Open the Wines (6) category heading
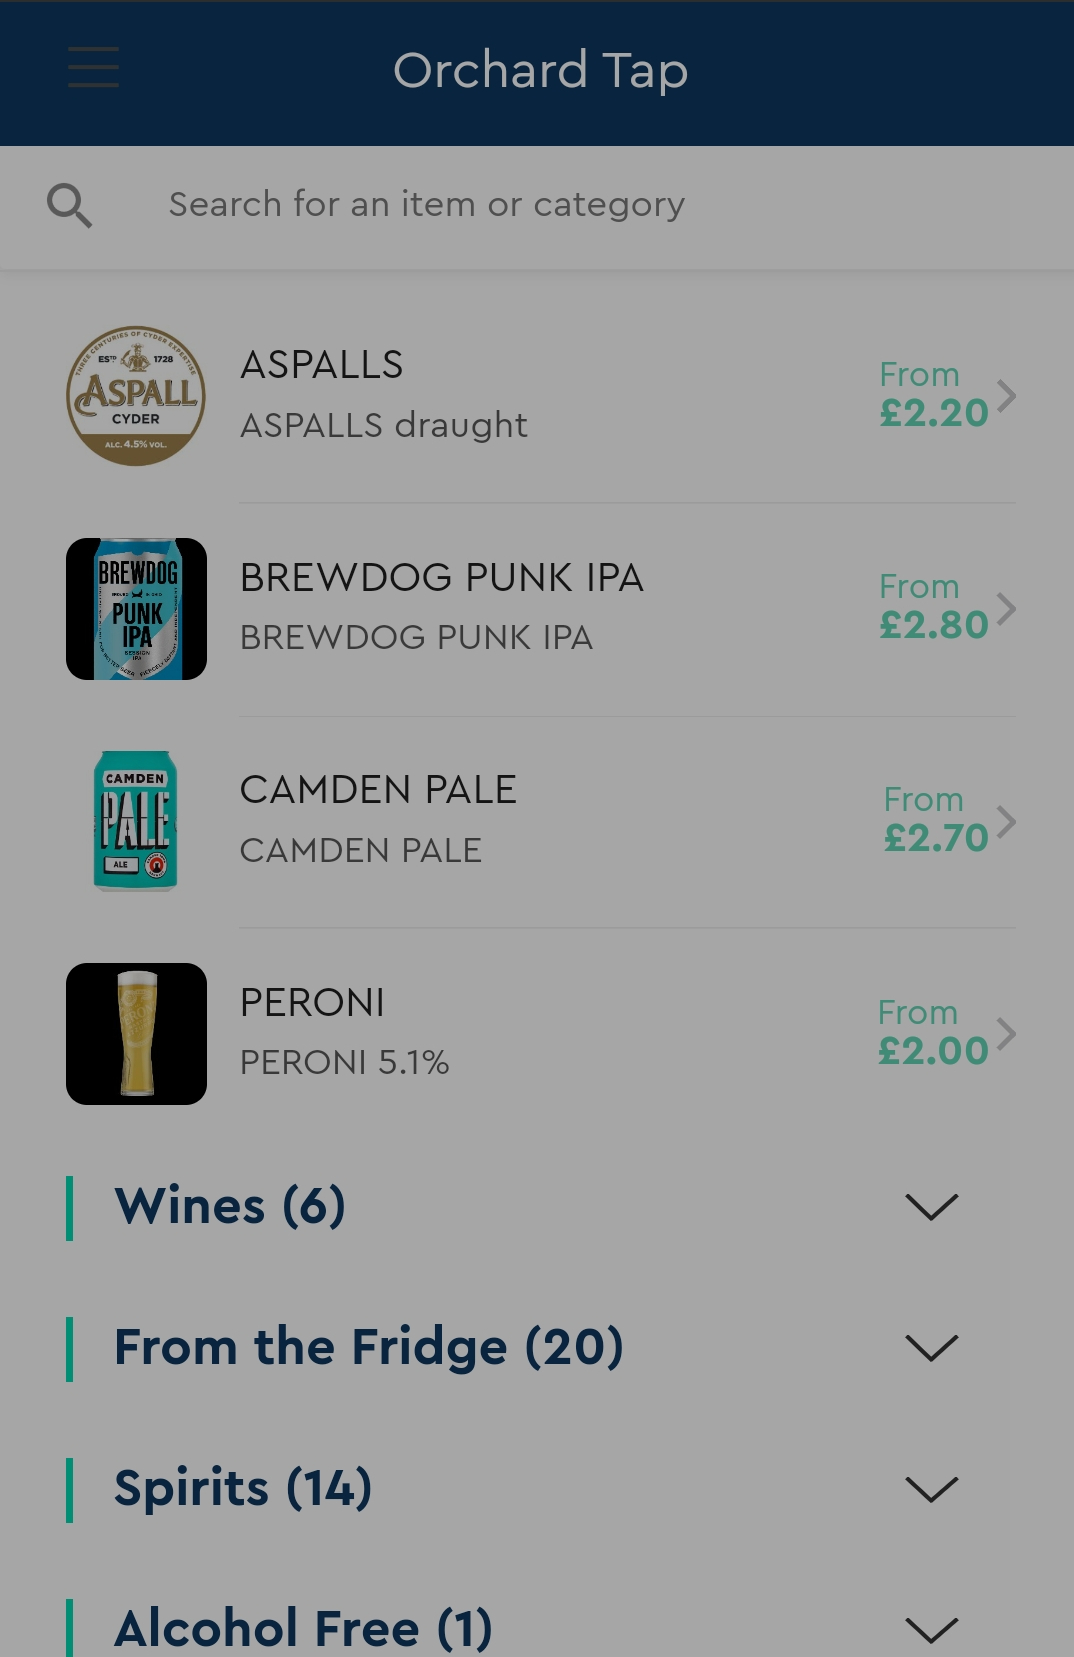This screenshot has height=1657, width=1074. (x=231, y=1206)
